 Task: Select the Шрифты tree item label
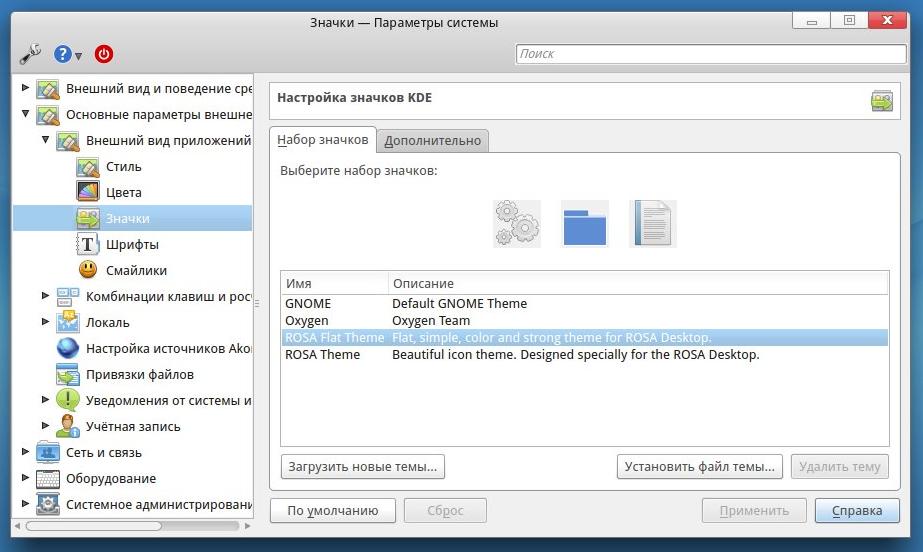click(x=132, y=244)
